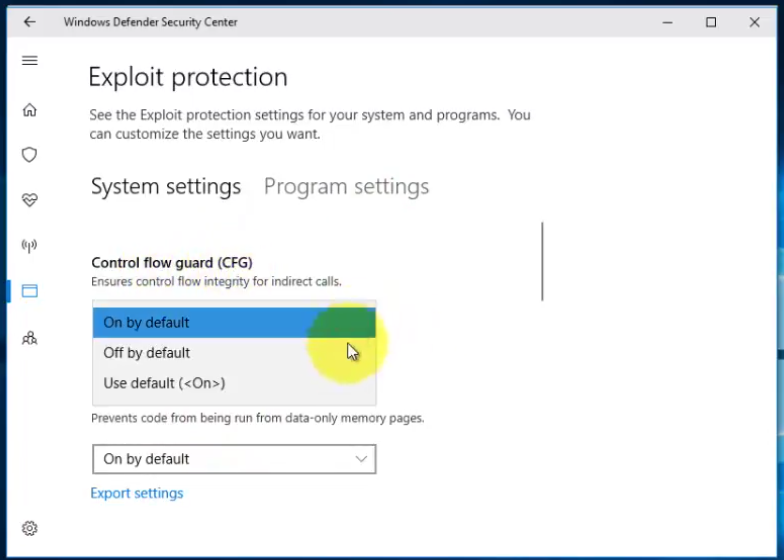Expand the lower 'On by default' combo box
The image size is (784, 560).
click(x=234, y=459)
